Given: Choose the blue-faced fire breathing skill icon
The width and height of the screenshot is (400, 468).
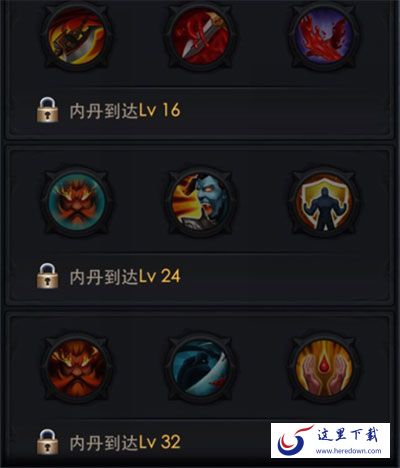Looking at the screenshot, I should point(201,202).
